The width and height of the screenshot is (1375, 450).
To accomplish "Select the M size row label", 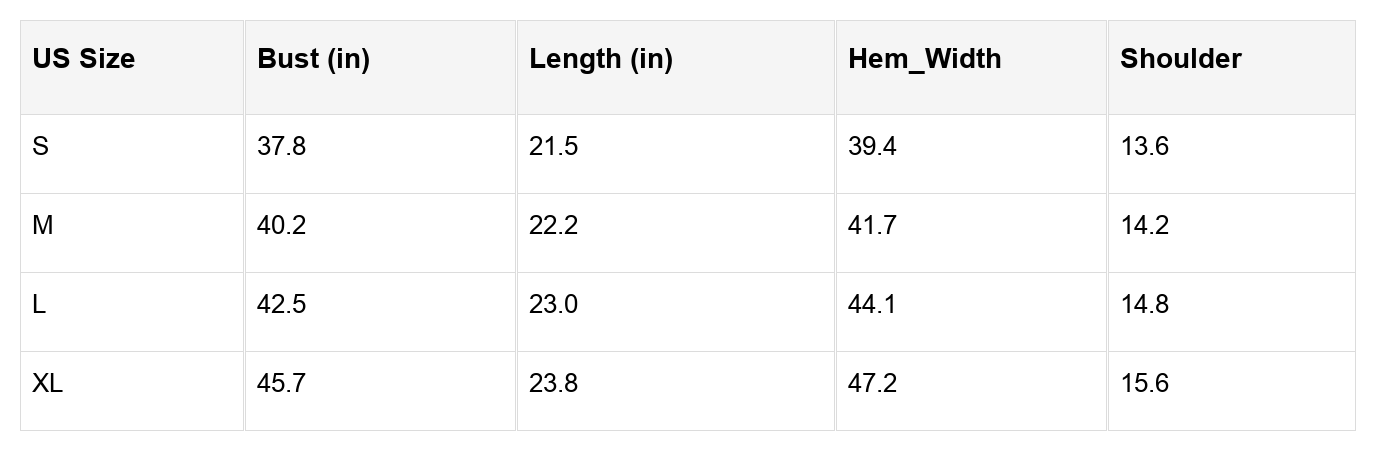I will tap(42, 226).
